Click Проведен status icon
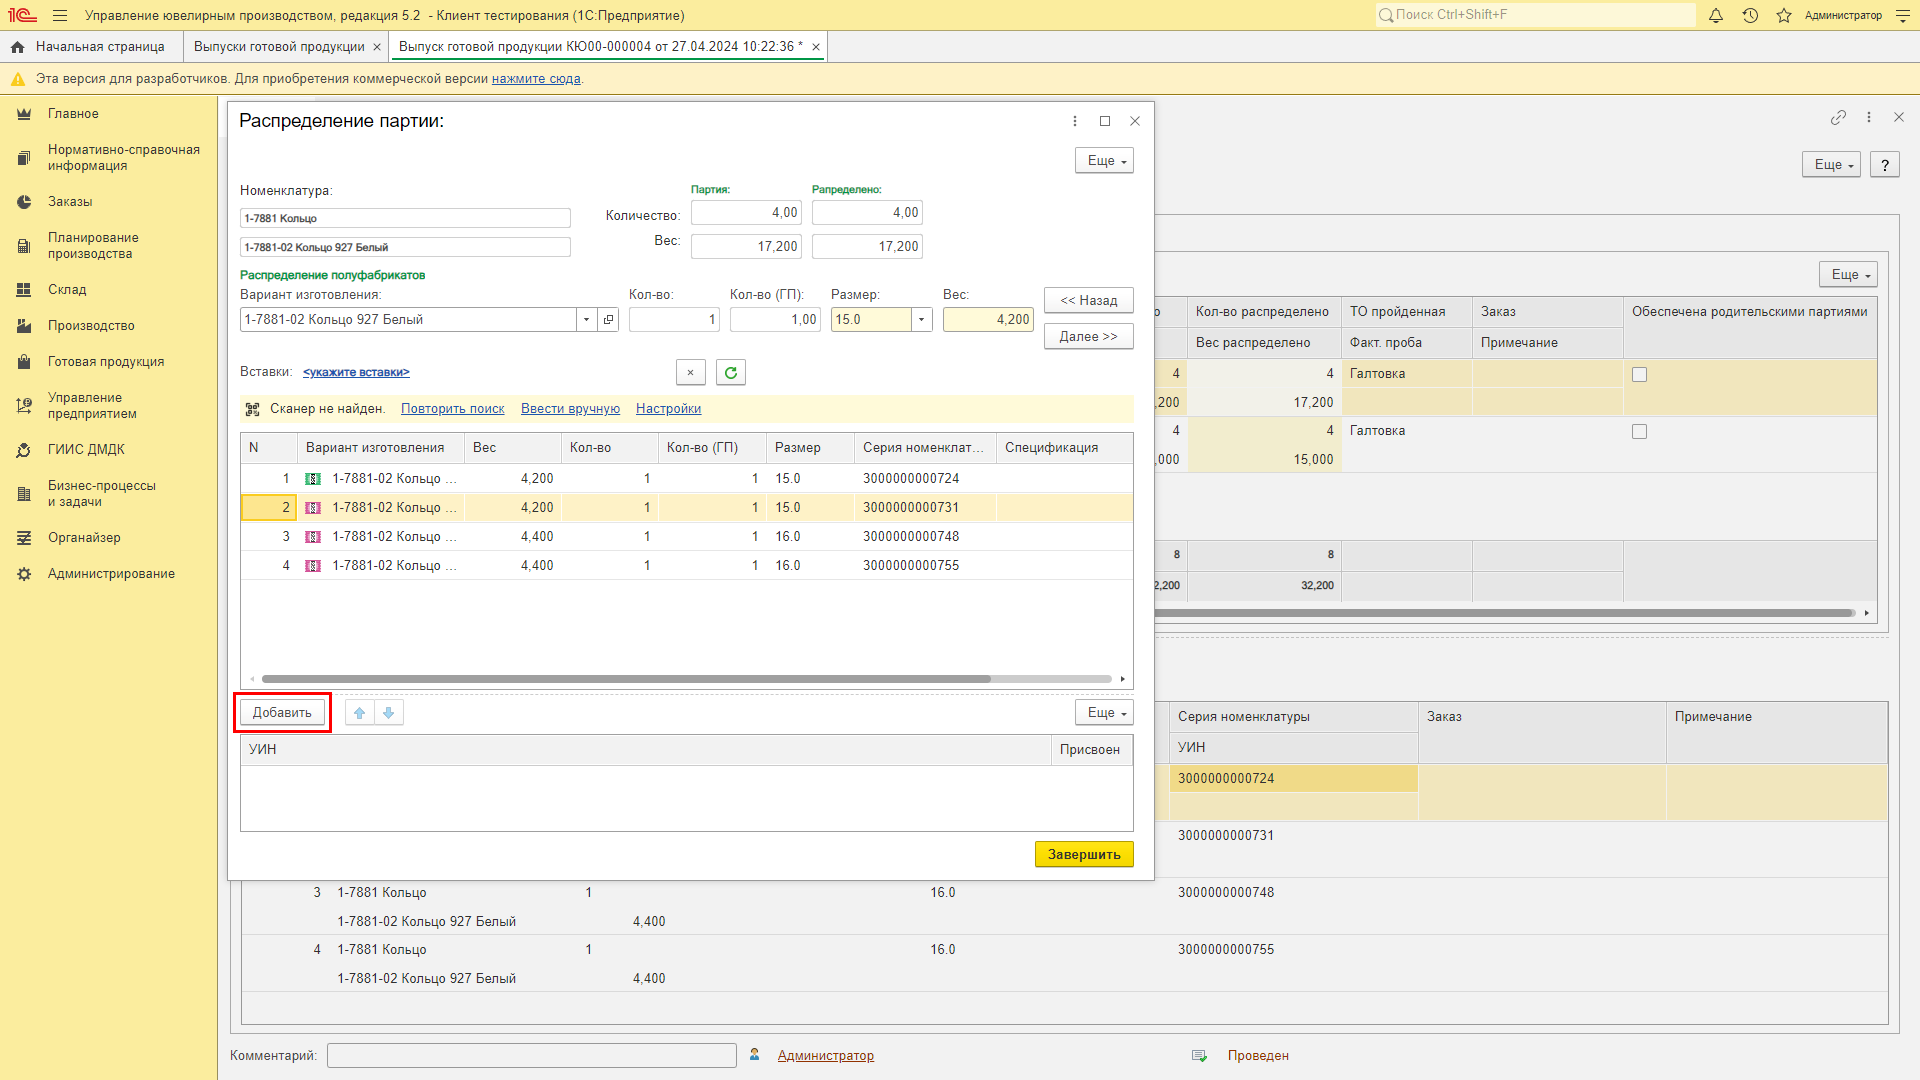This screenshot has width=1920, height=1080. pyautogui.click(x=1199, y=1056)
